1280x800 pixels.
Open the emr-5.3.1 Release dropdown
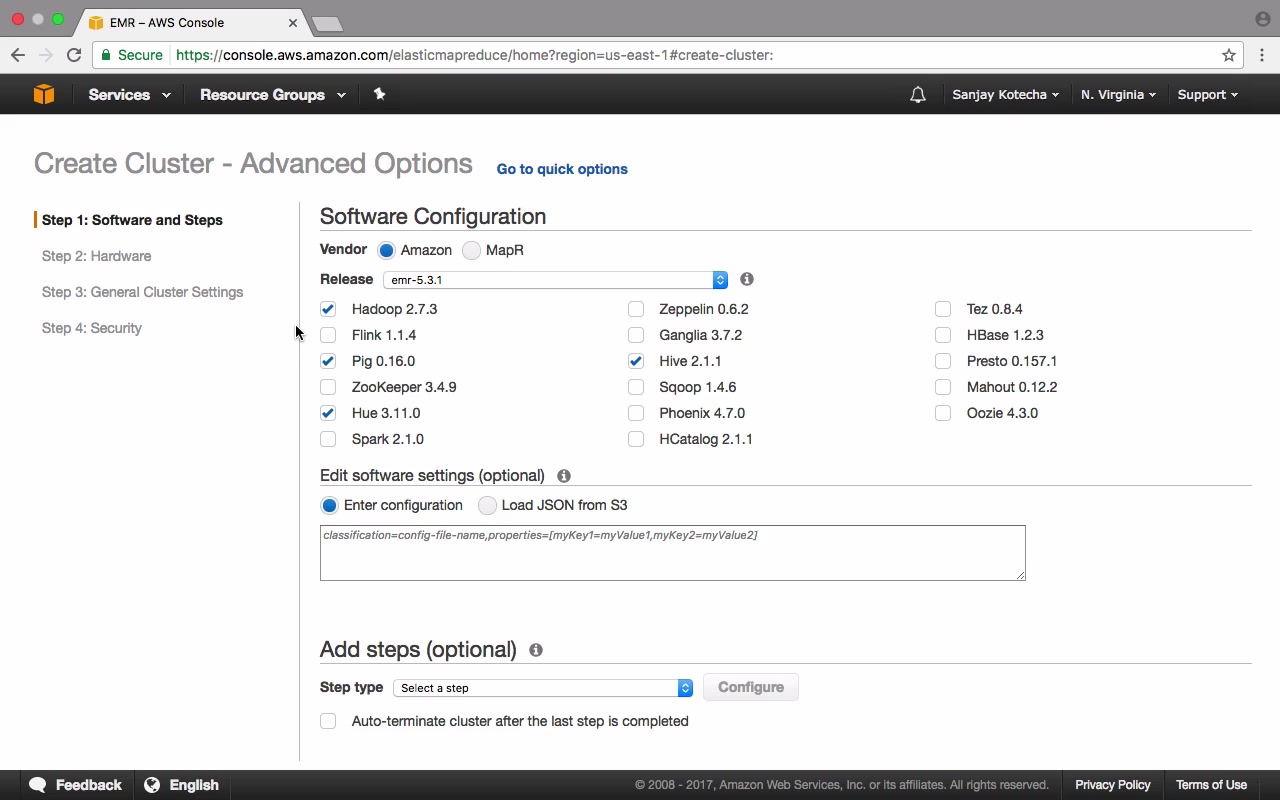point(555,280)
